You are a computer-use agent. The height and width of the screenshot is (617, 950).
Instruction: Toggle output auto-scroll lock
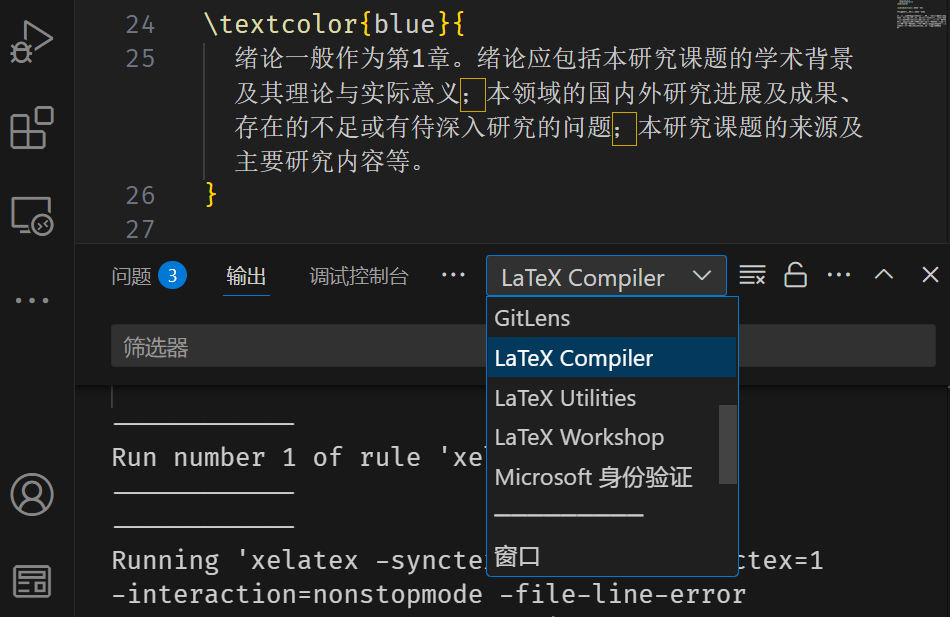coord(795,275)
